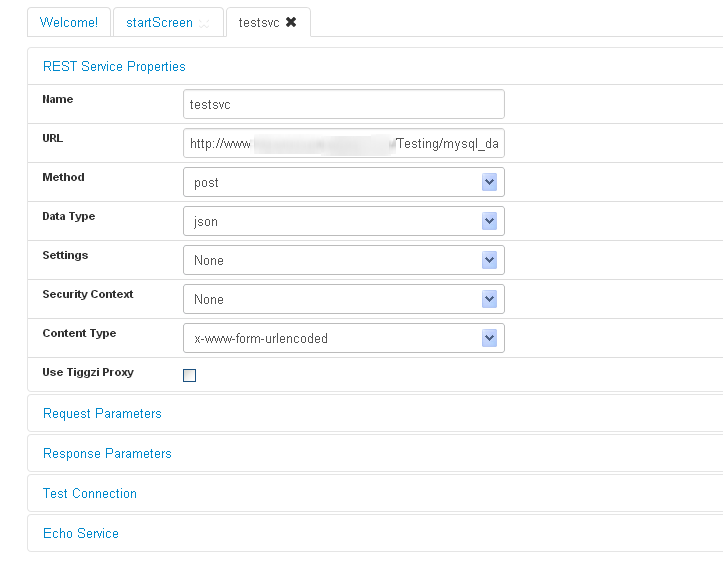Open the Method dropdown
723x571 pixels.
click(343, 182)
